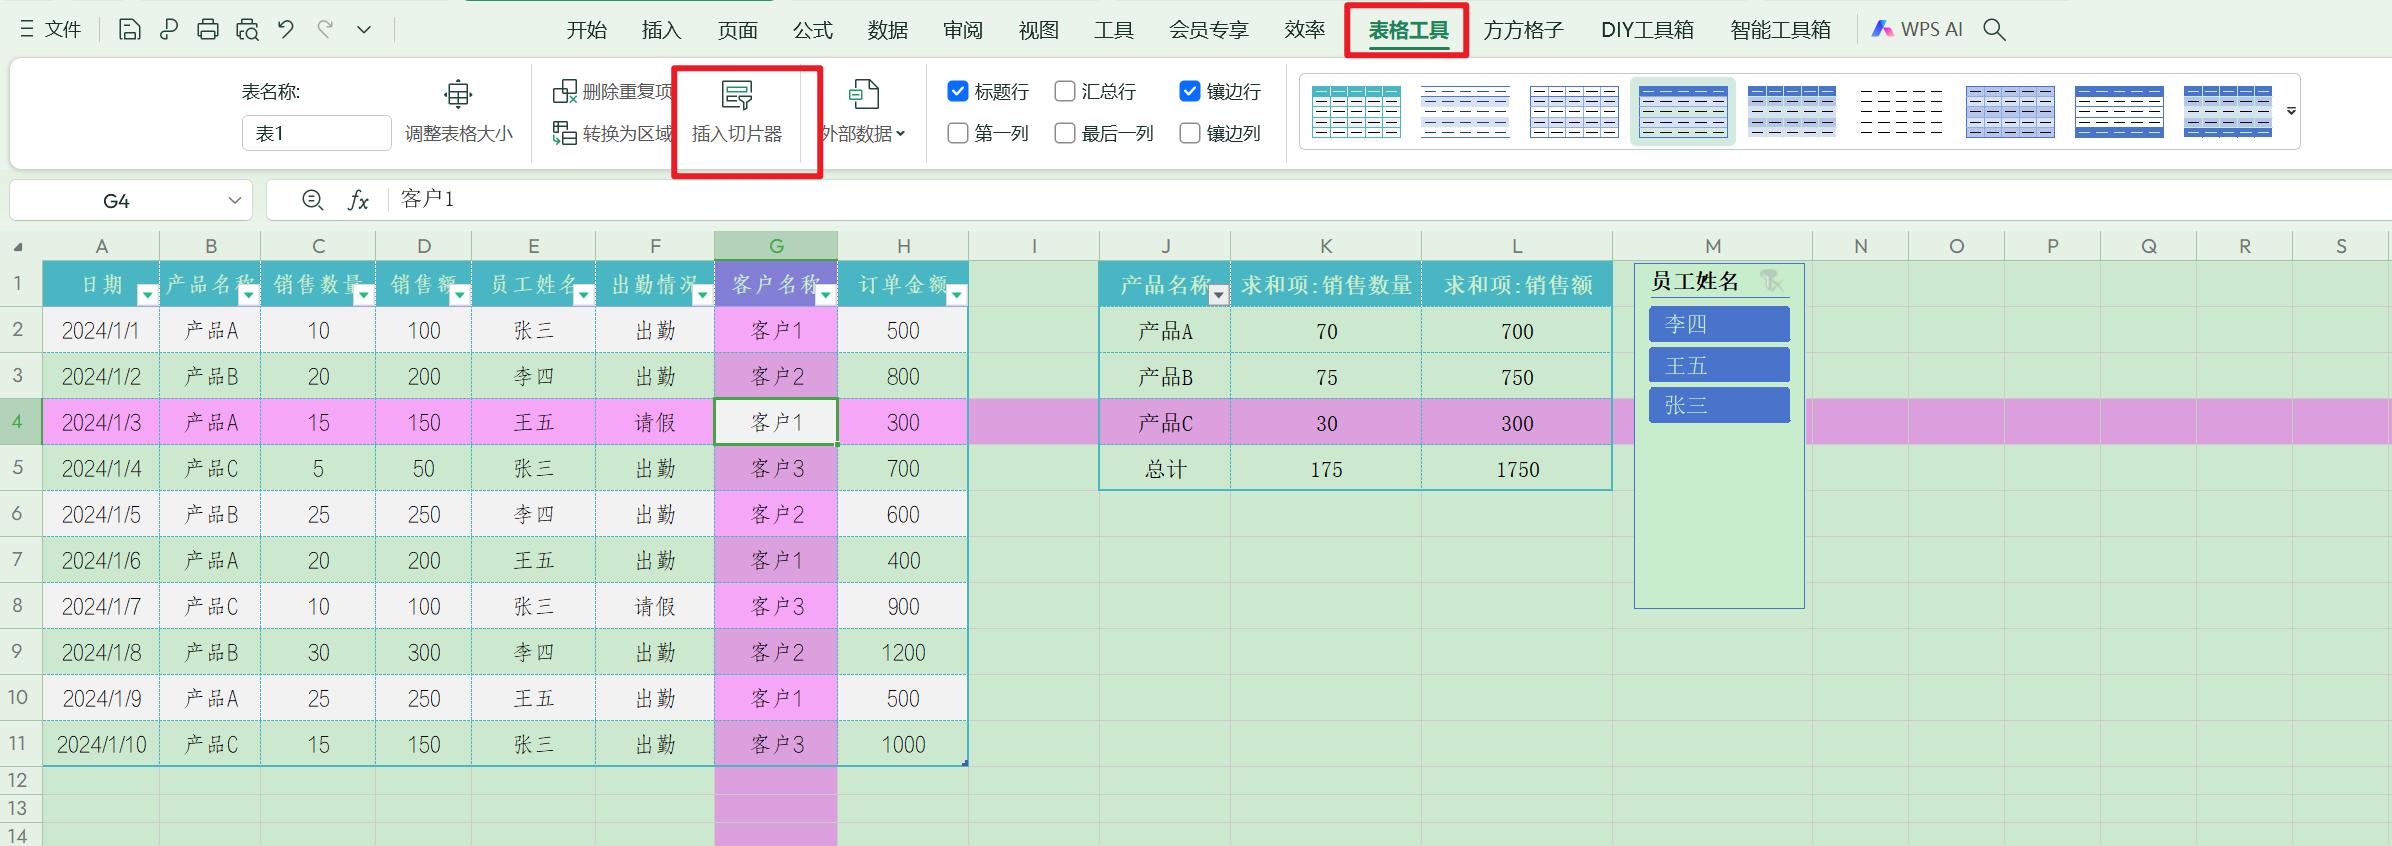This screenshot has width=2392, height=846.
Task: Click the Save icon in quick toolbar
Action: coord(129,30)
